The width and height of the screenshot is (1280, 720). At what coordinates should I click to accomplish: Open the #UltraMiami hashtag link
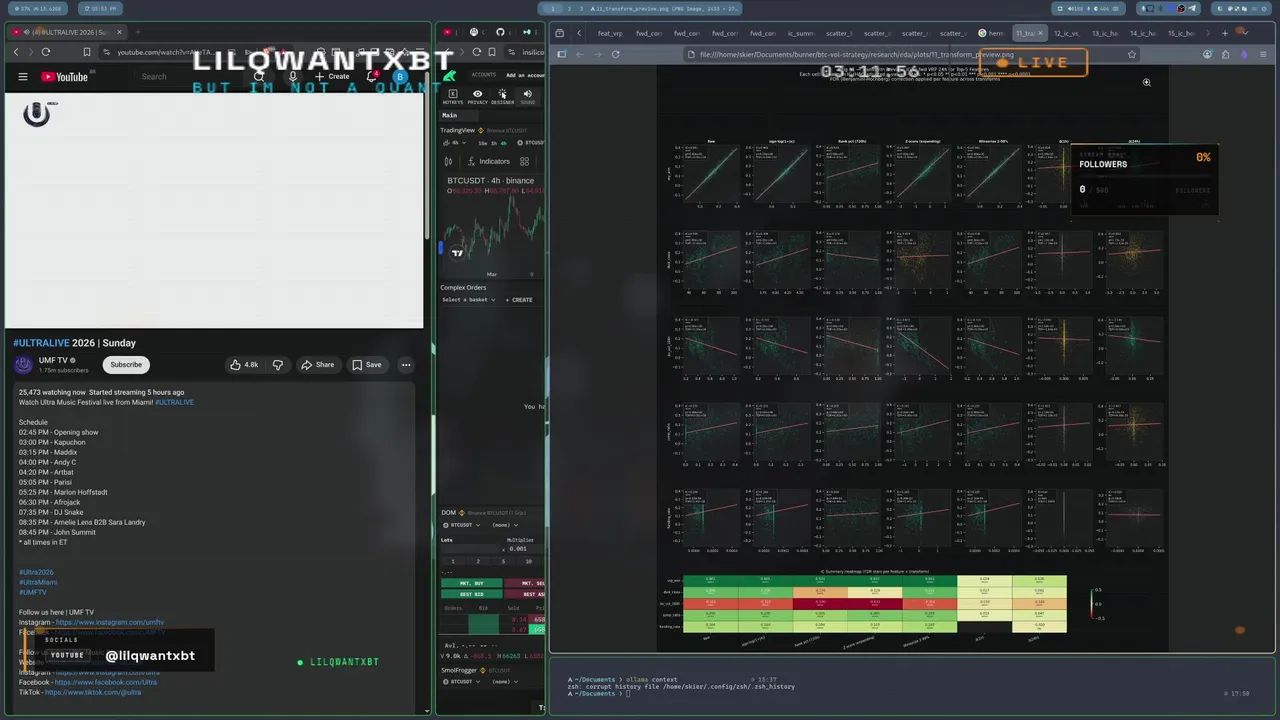(x=38, y=582)
